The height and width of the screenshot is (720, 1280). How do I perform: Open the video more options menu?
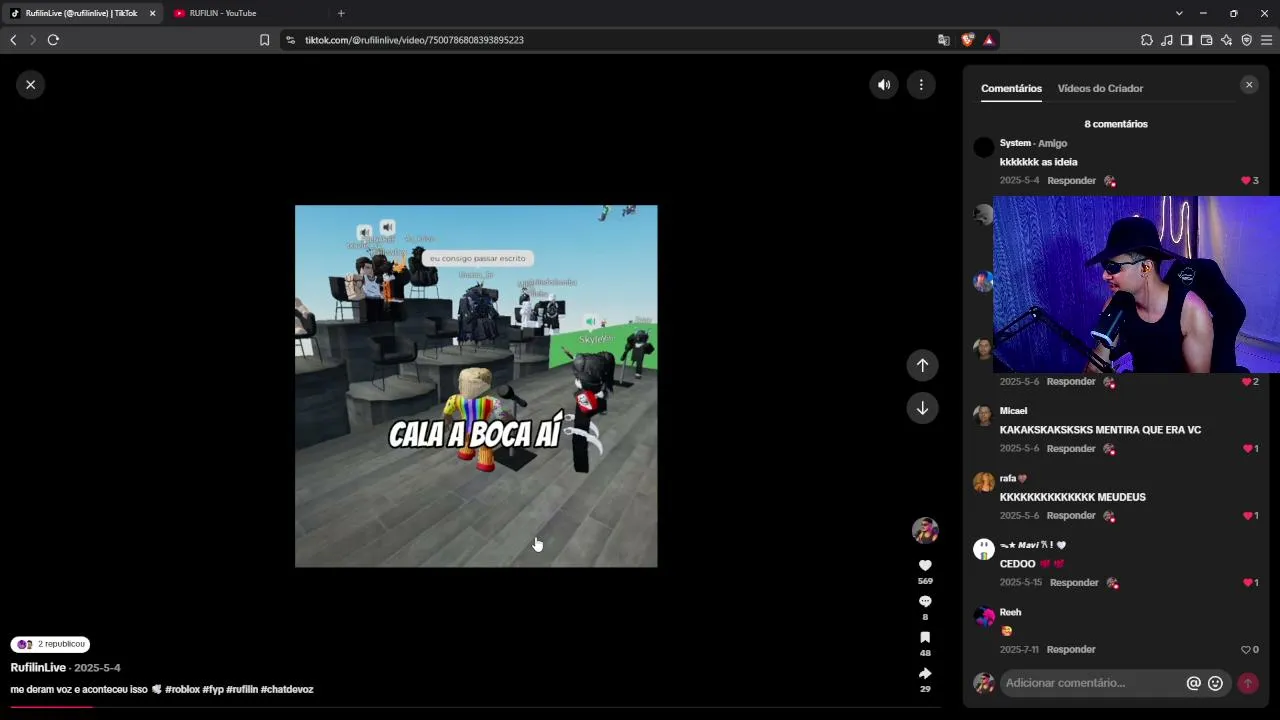pos(921,85)
